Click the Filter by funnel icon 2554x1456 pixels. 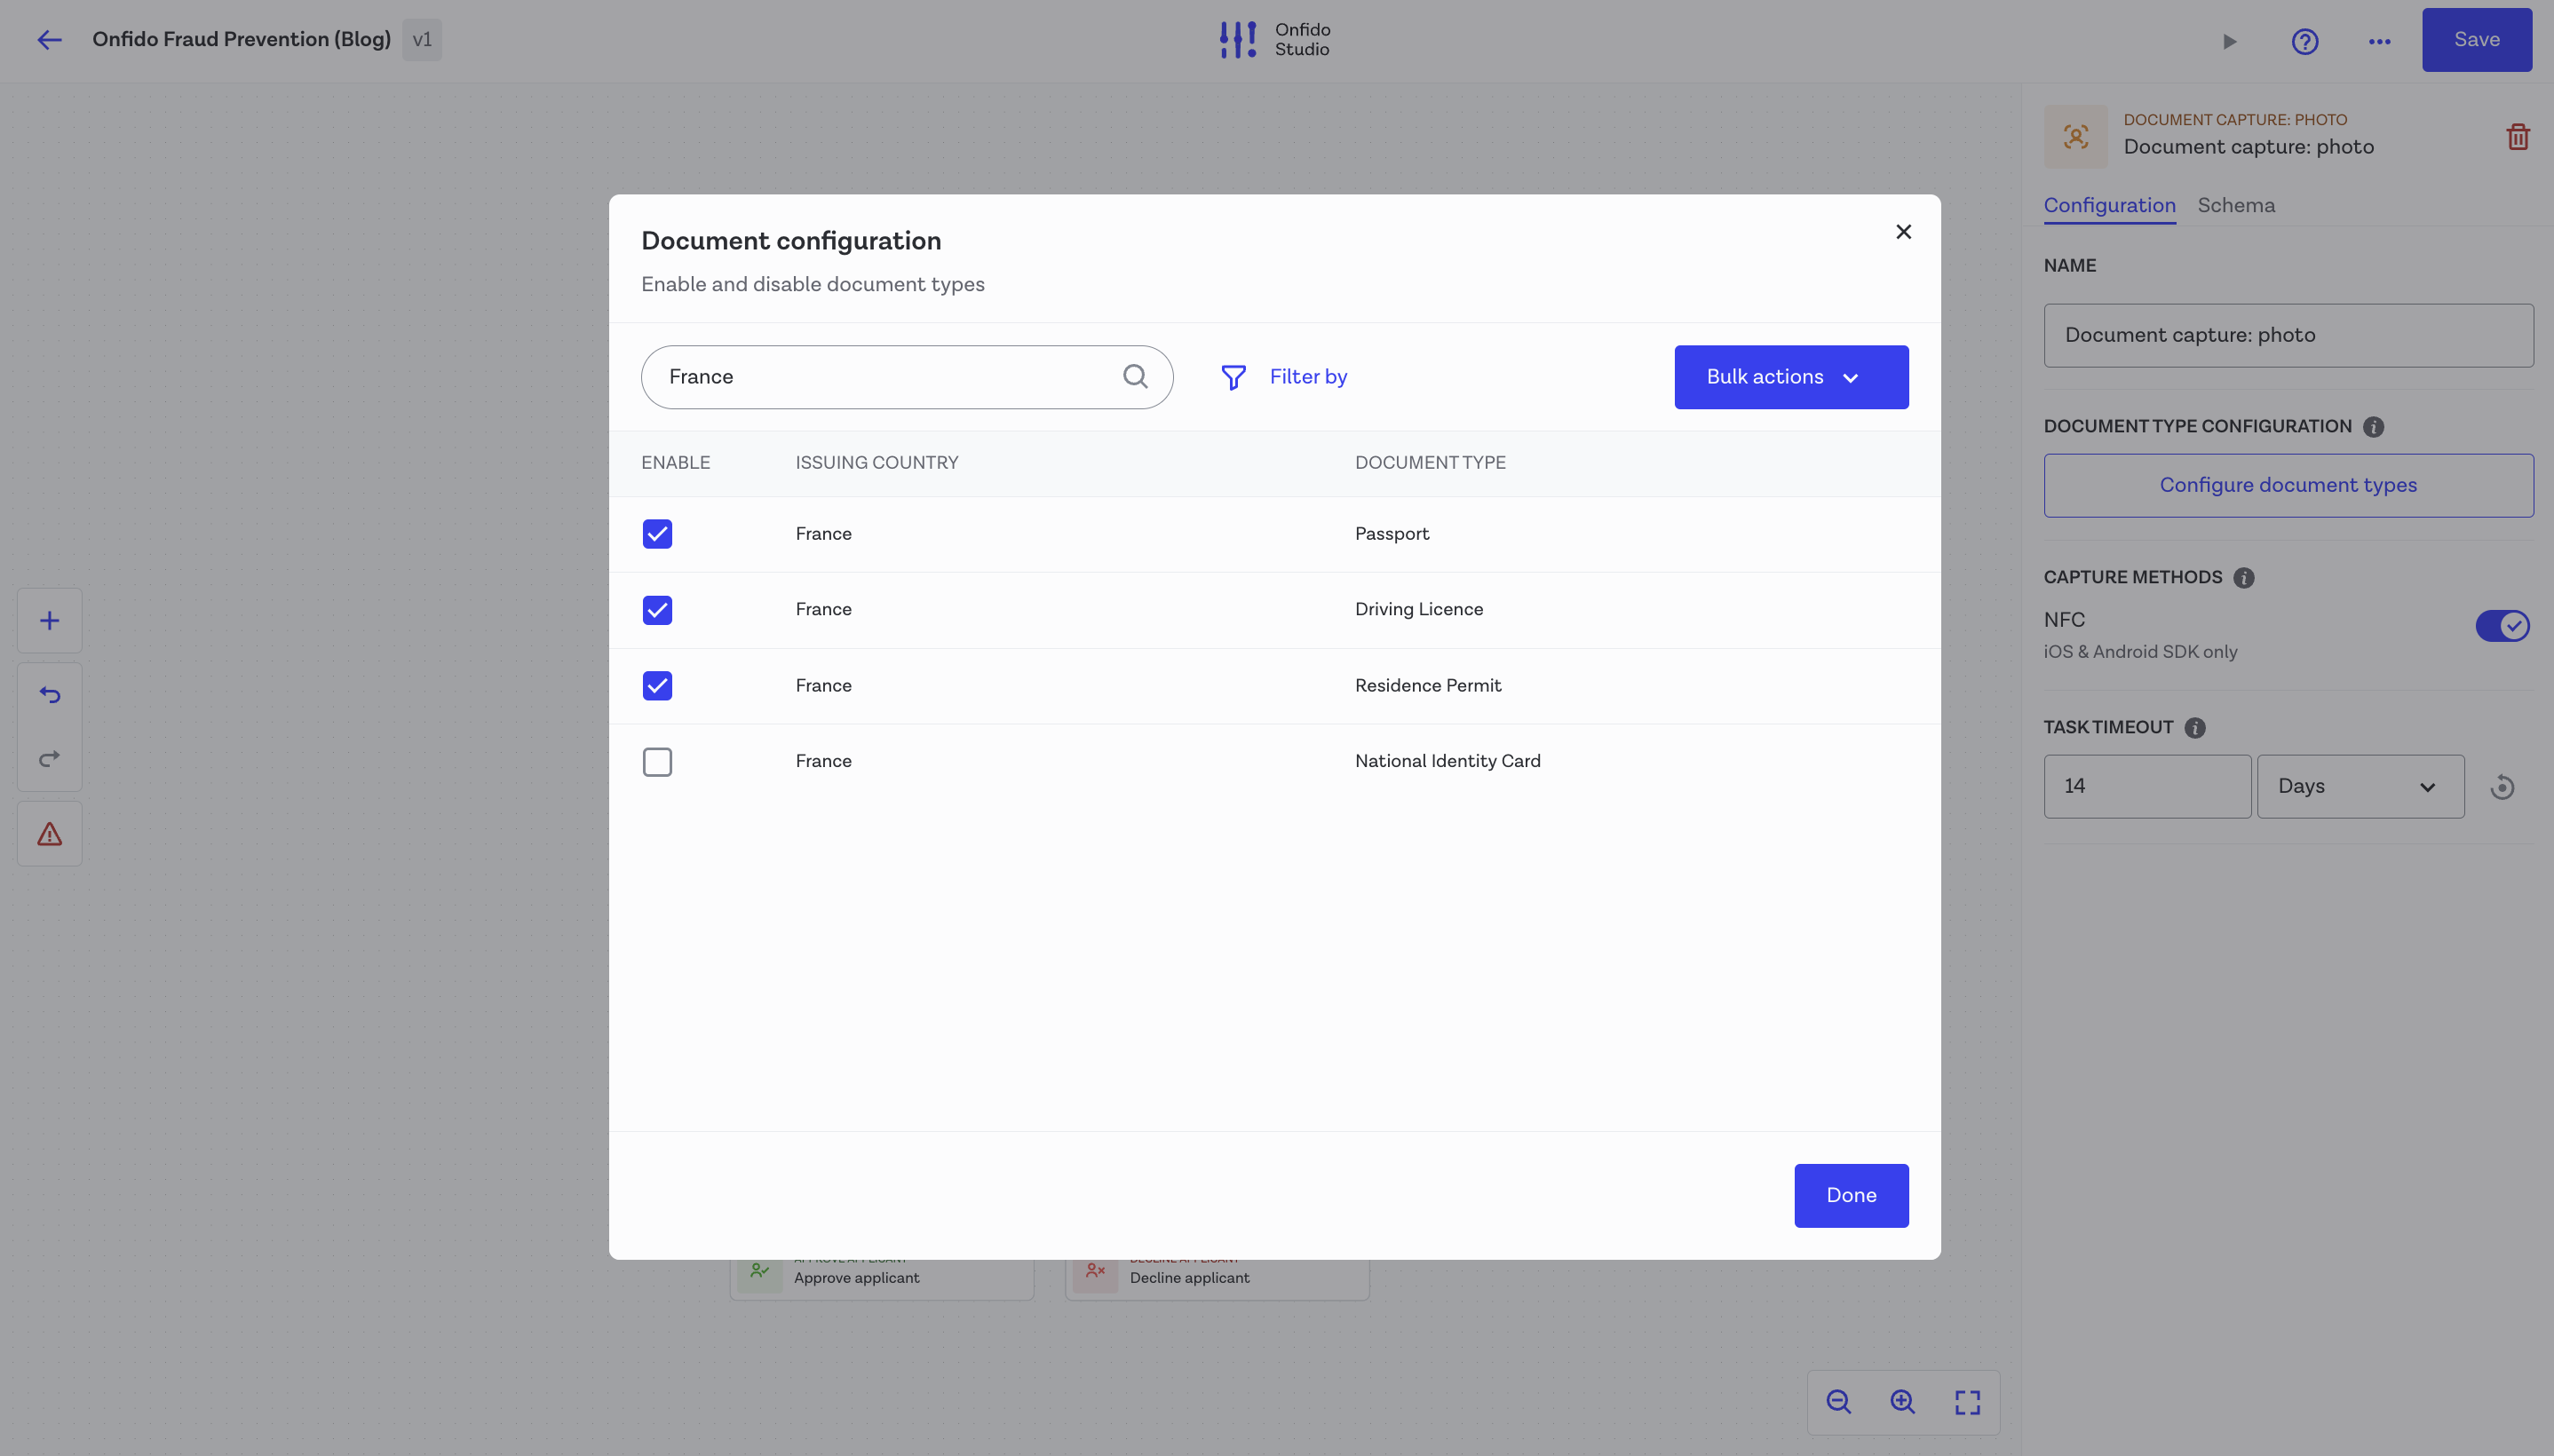[1233, 377]
